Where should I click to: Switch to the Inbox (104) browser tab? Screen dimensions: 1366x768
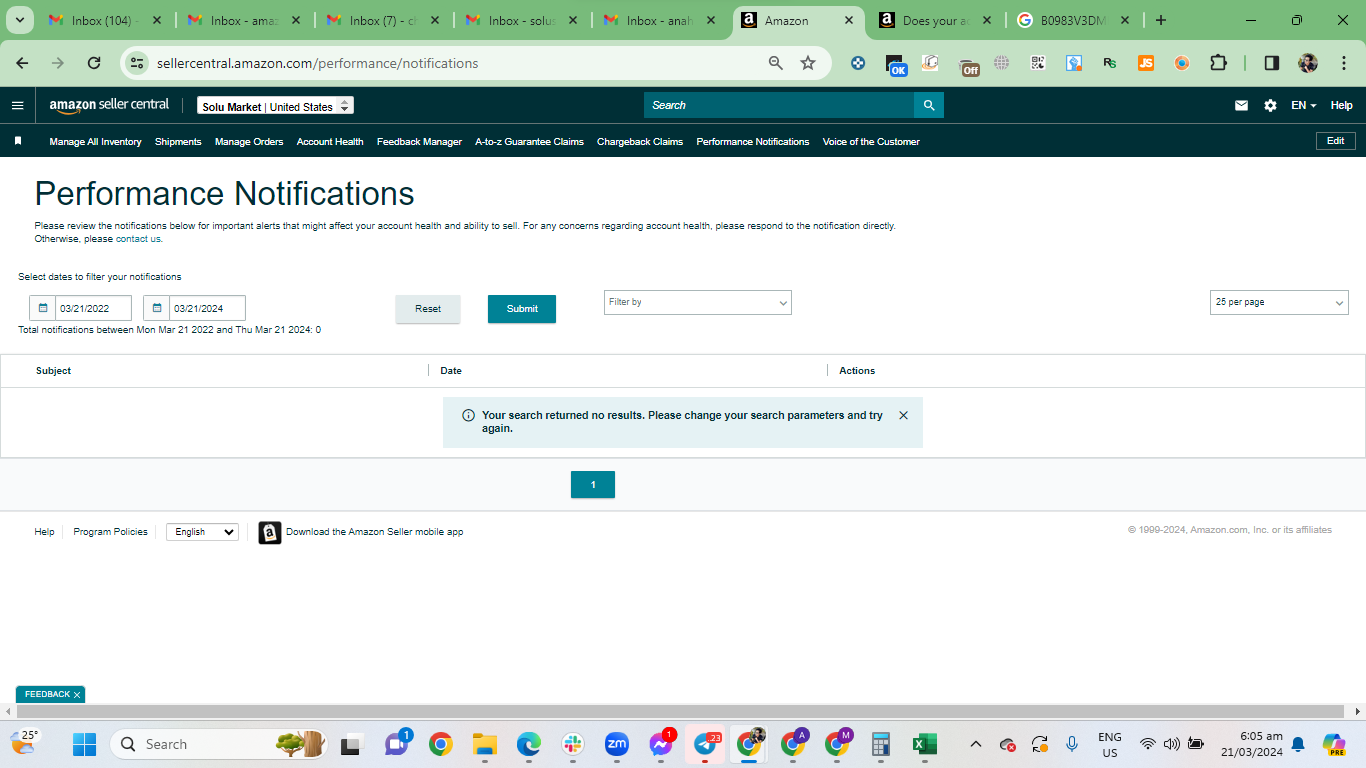tap(106, 20)
